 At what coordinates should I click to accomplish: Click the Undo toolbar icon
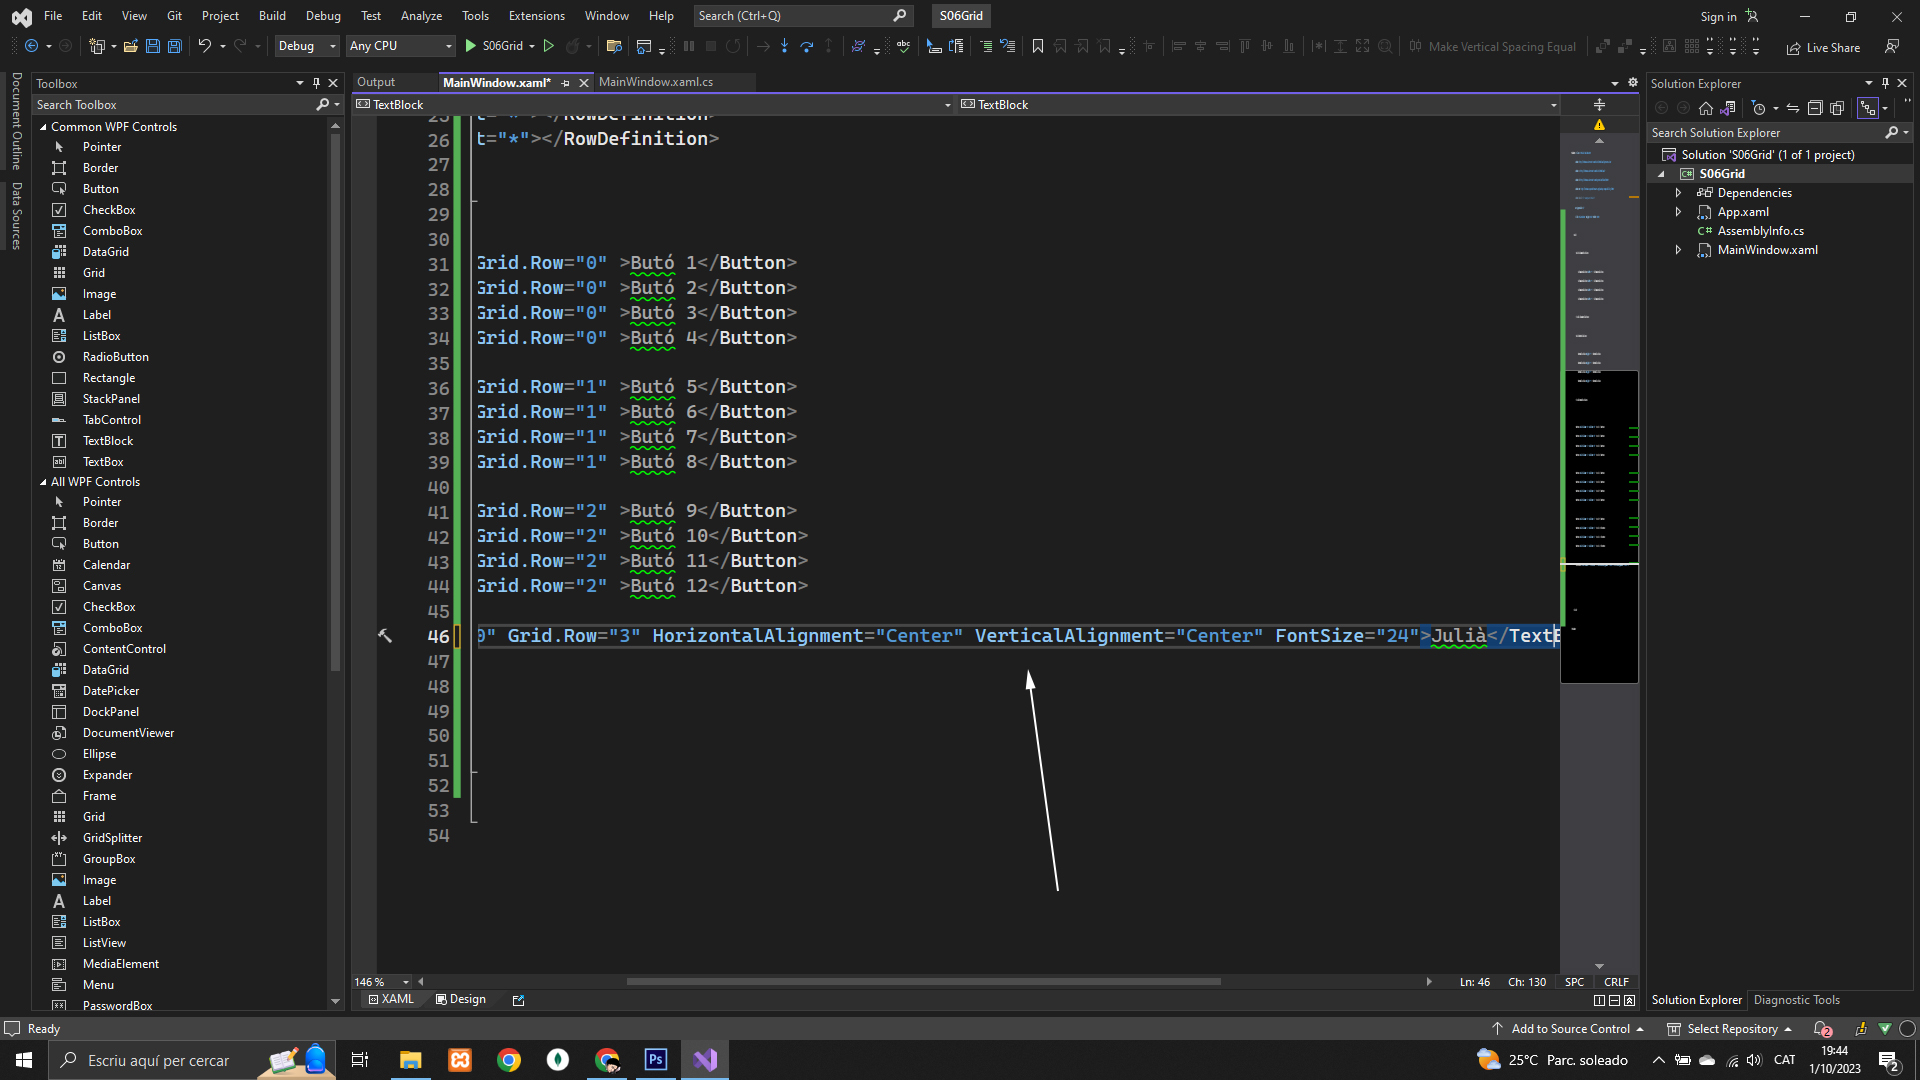(x=204, y=46)
